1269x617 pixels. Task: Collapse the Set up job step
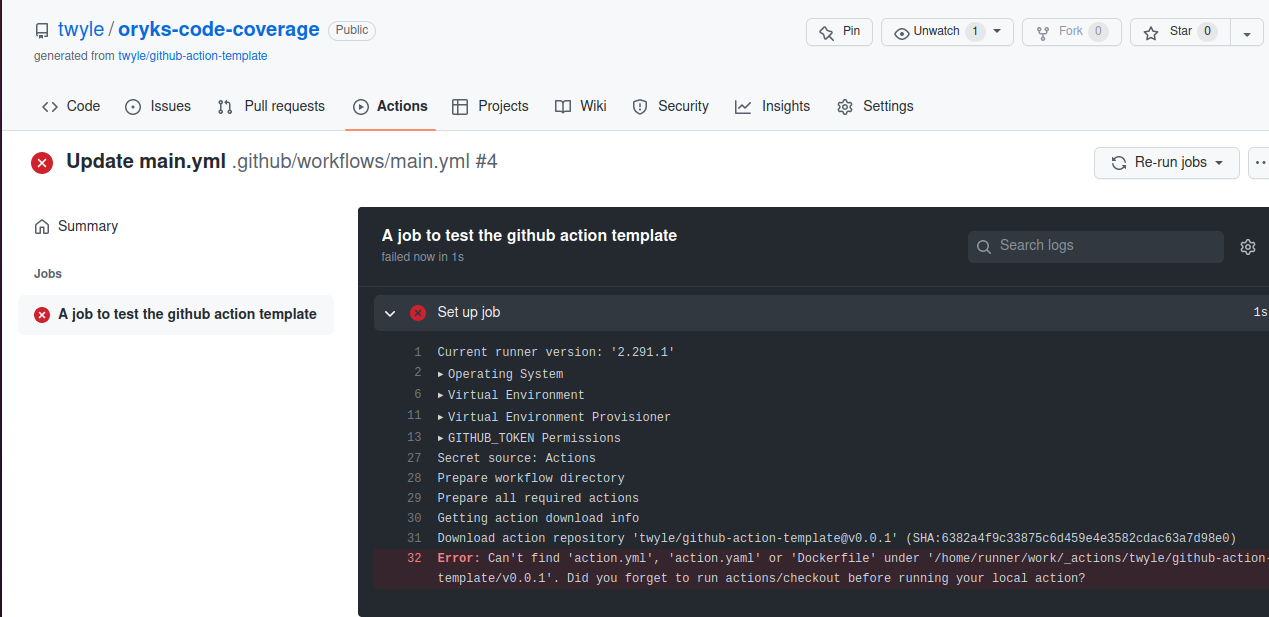pyautogui.click(x=390, y=313)
